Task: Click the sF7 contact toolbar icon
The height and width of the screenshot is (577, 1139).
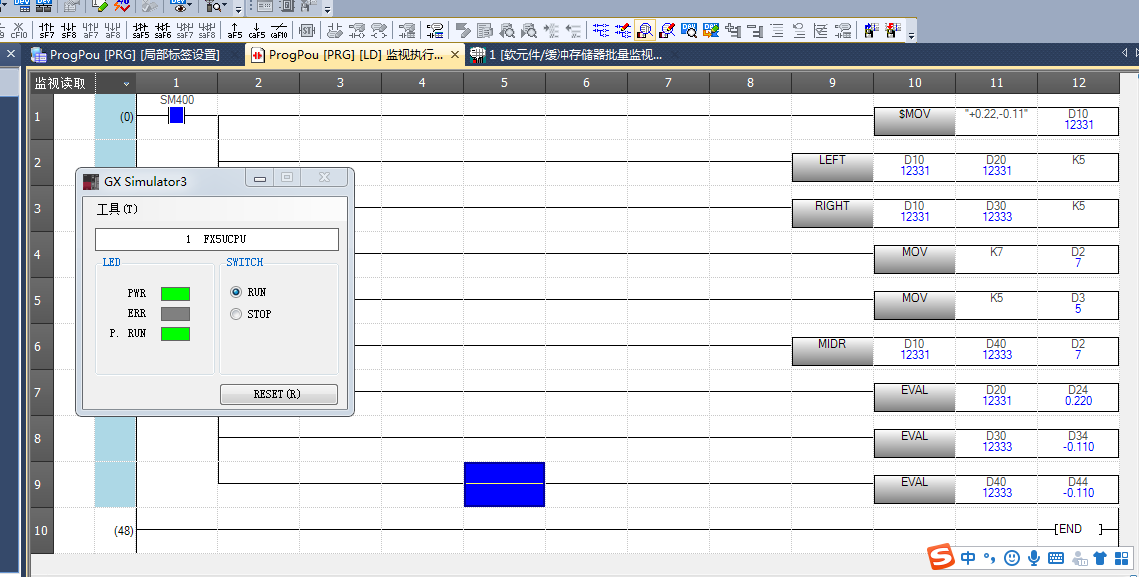Action: pos(46,30)
